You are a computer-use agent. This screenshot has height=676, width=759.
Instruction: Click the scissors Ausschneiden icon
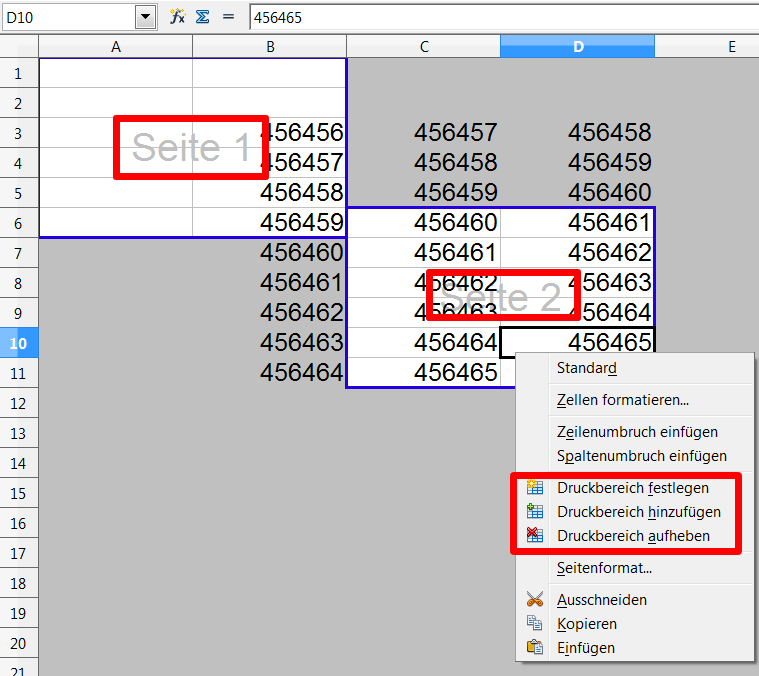tap(535, 600)
